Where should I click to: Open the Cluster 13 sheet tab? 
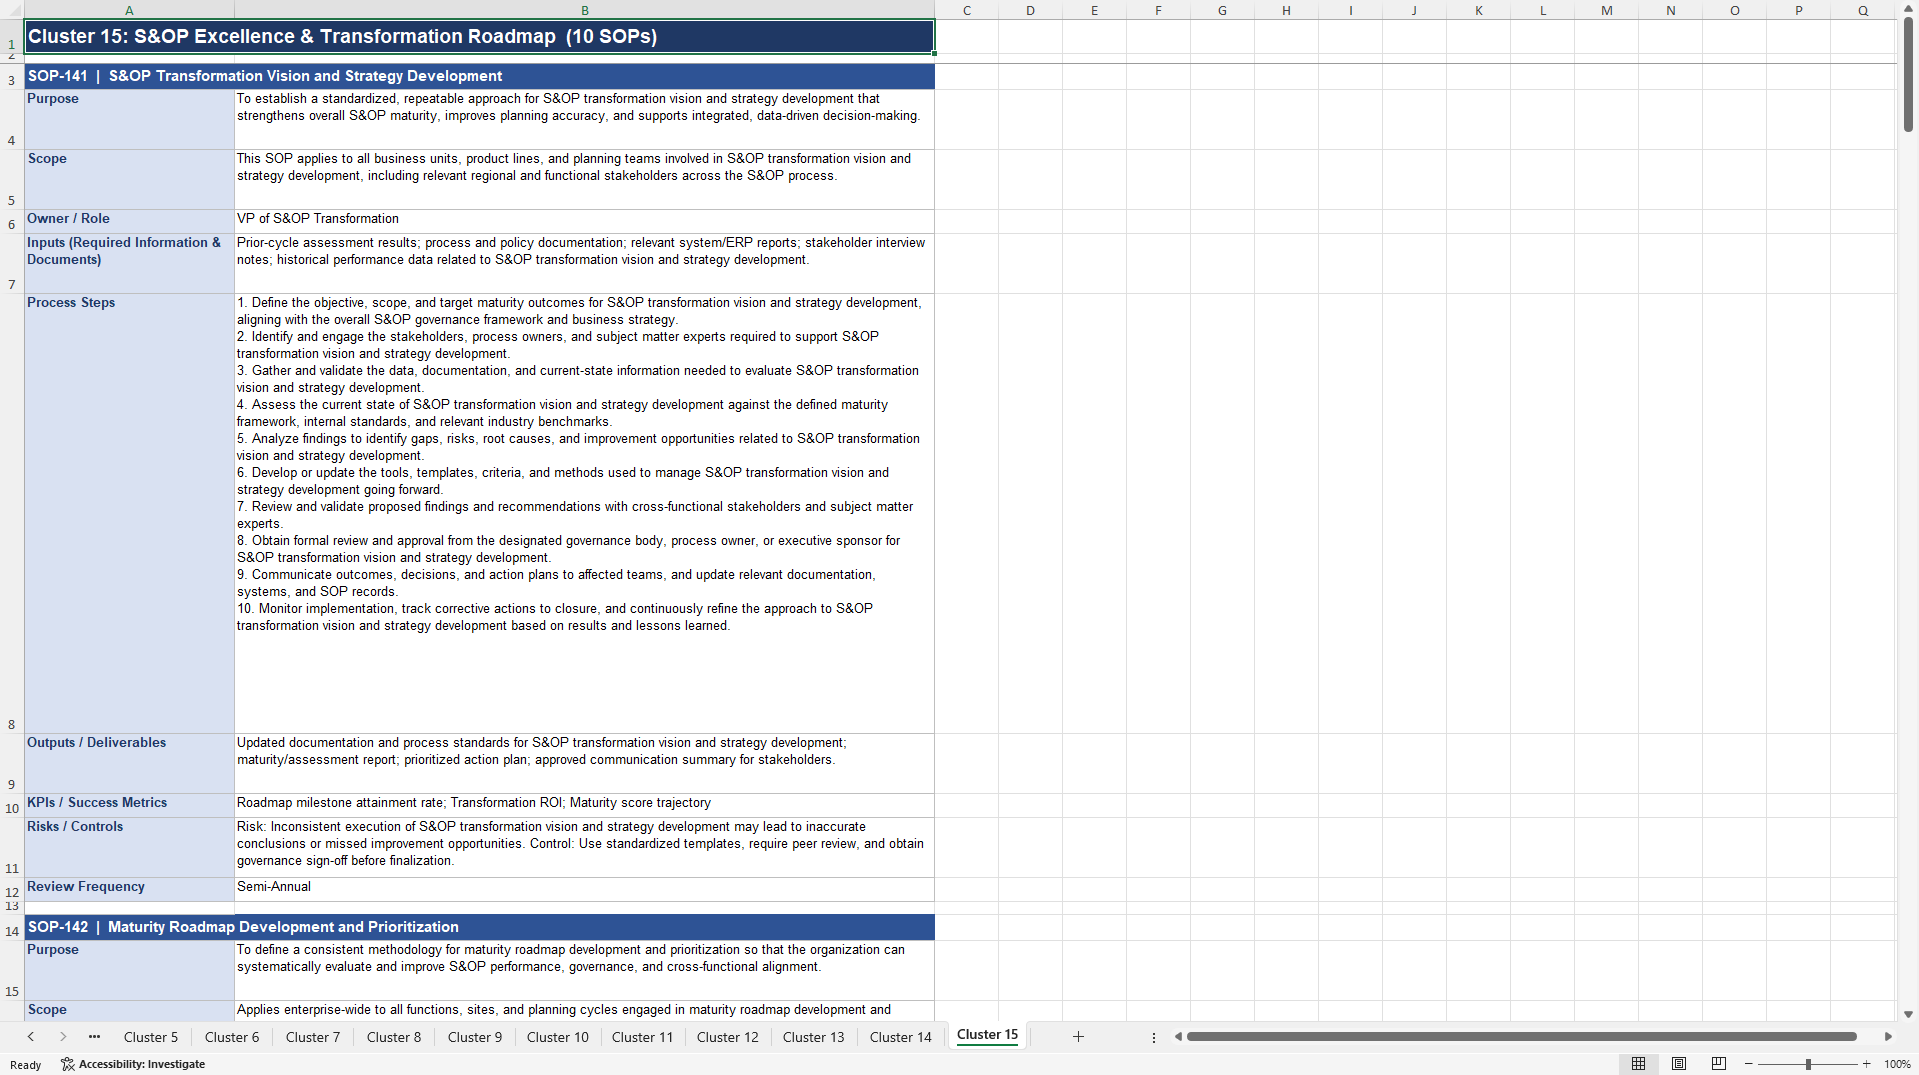click(x=814, y=1037)
